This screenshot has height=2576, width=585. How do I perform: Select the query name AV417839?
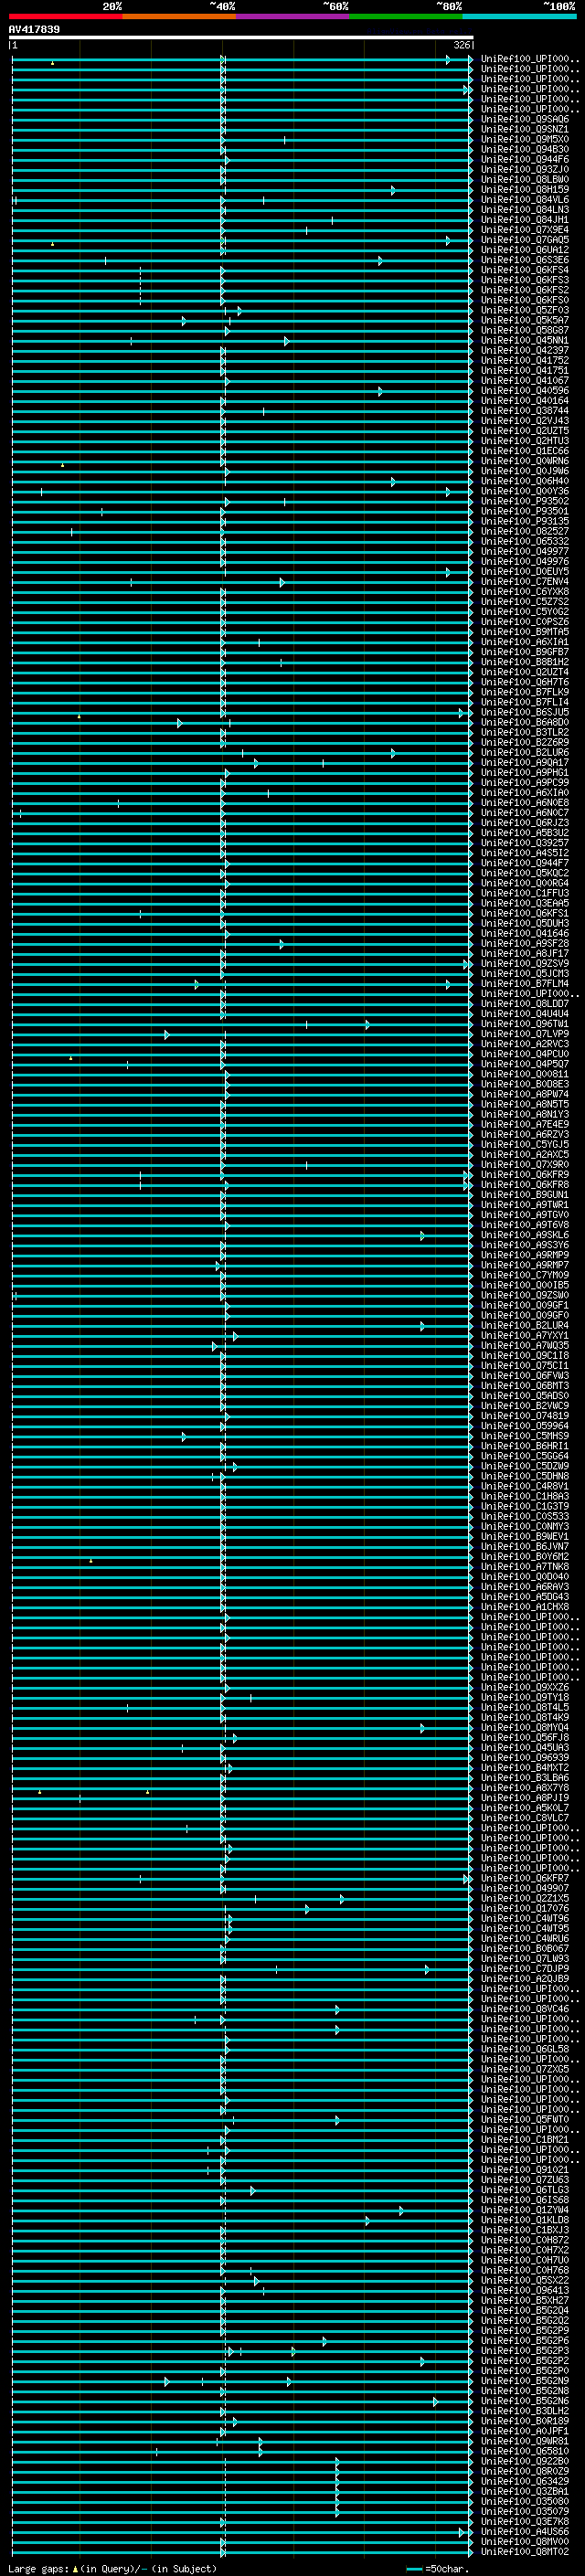pos(34,29)
